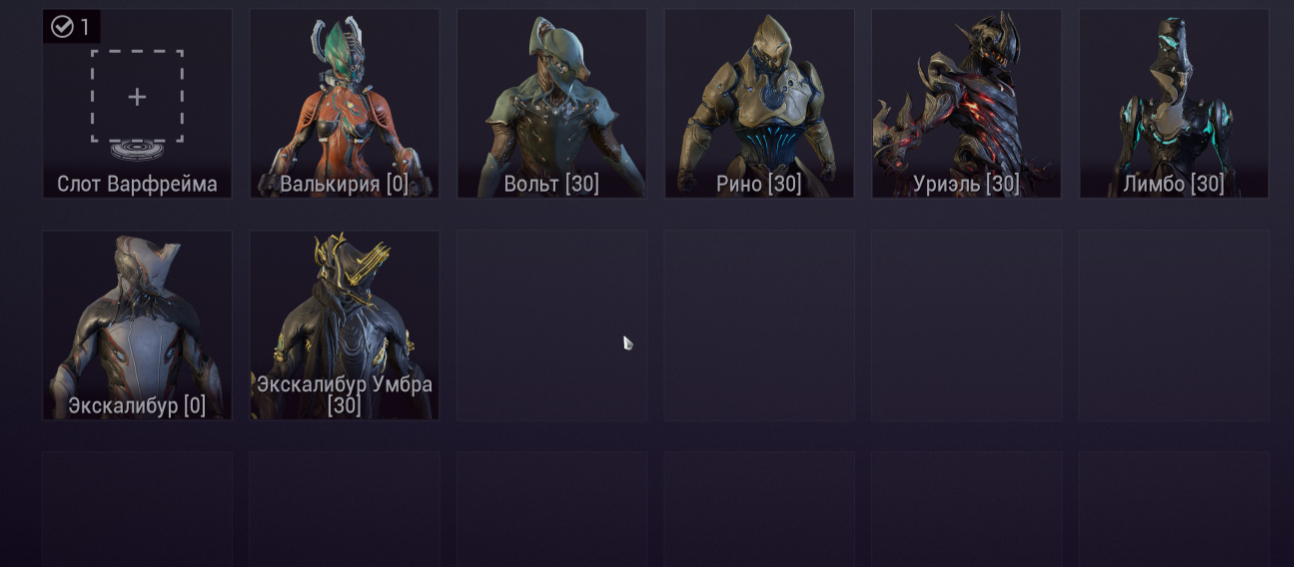Select the Лимбо [30] warframe
This screenshot has height=567, width=1294.
pyautogui.click(x=1174, y=104)
